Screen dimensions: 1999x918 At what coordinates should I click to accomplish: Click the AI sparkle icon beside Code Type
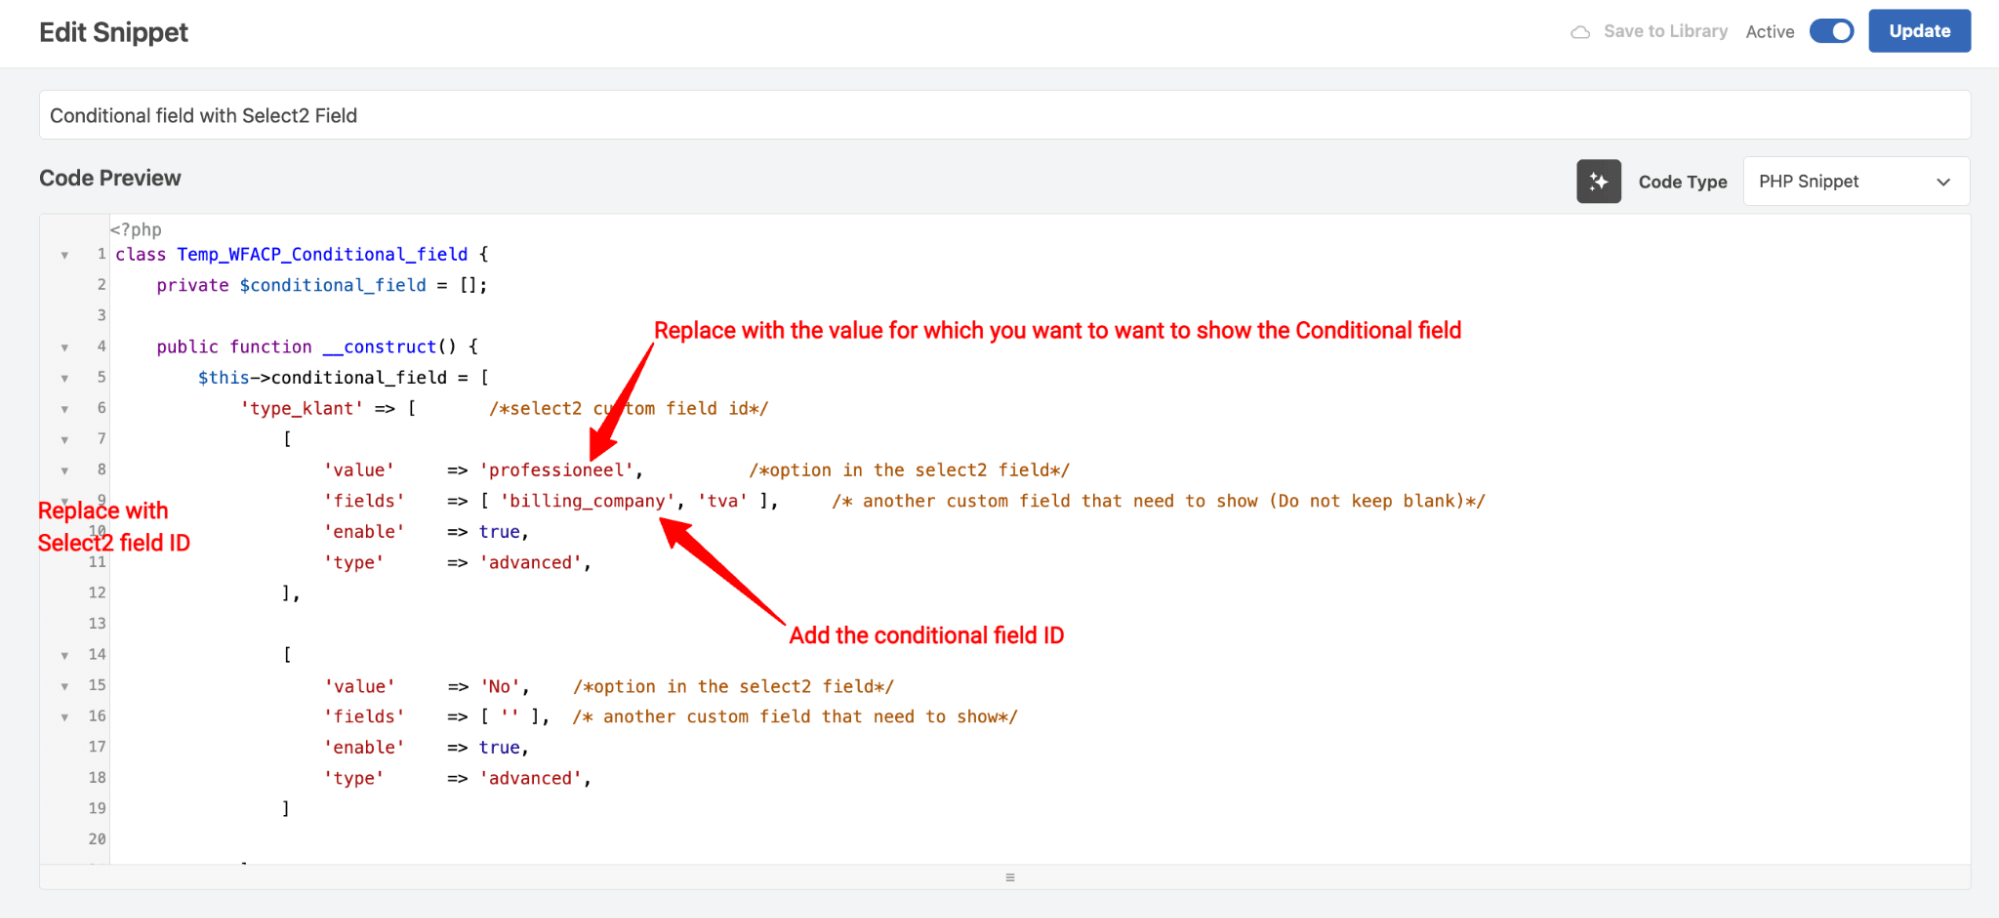tap(1598, 181)
